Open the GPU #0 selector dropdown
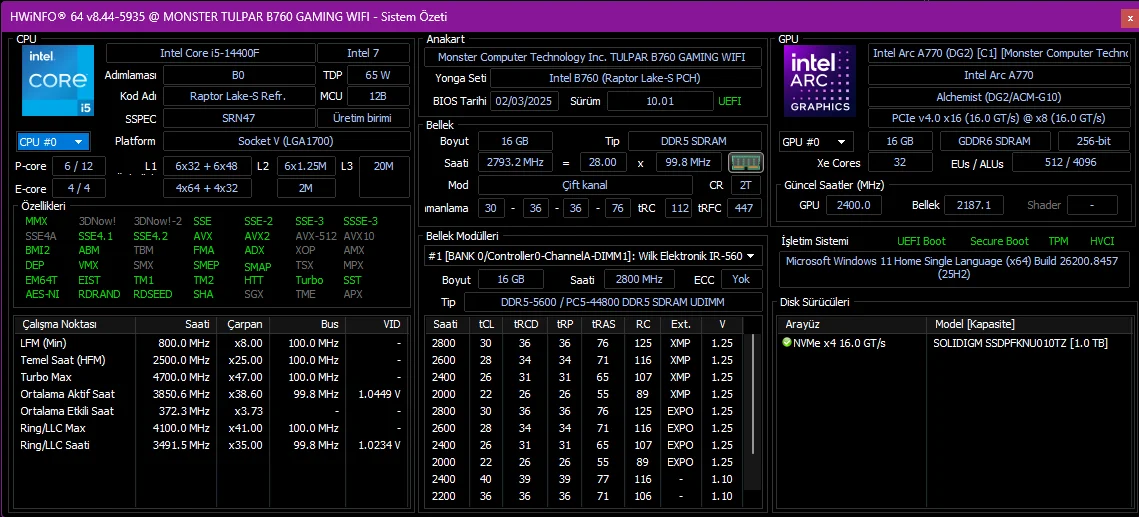 pos(818,142)
